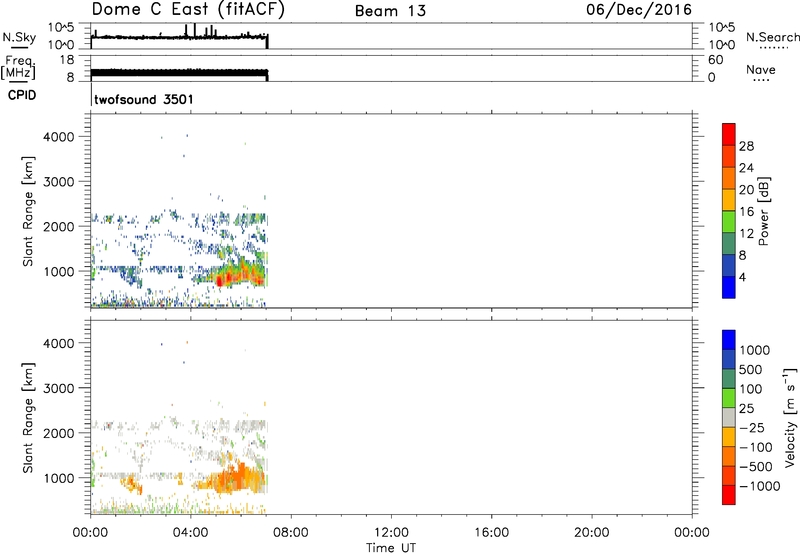Click the '25' Velocity colorbar label
The height and width of the screenshot is (554, 800).
(x=746, y=409)
